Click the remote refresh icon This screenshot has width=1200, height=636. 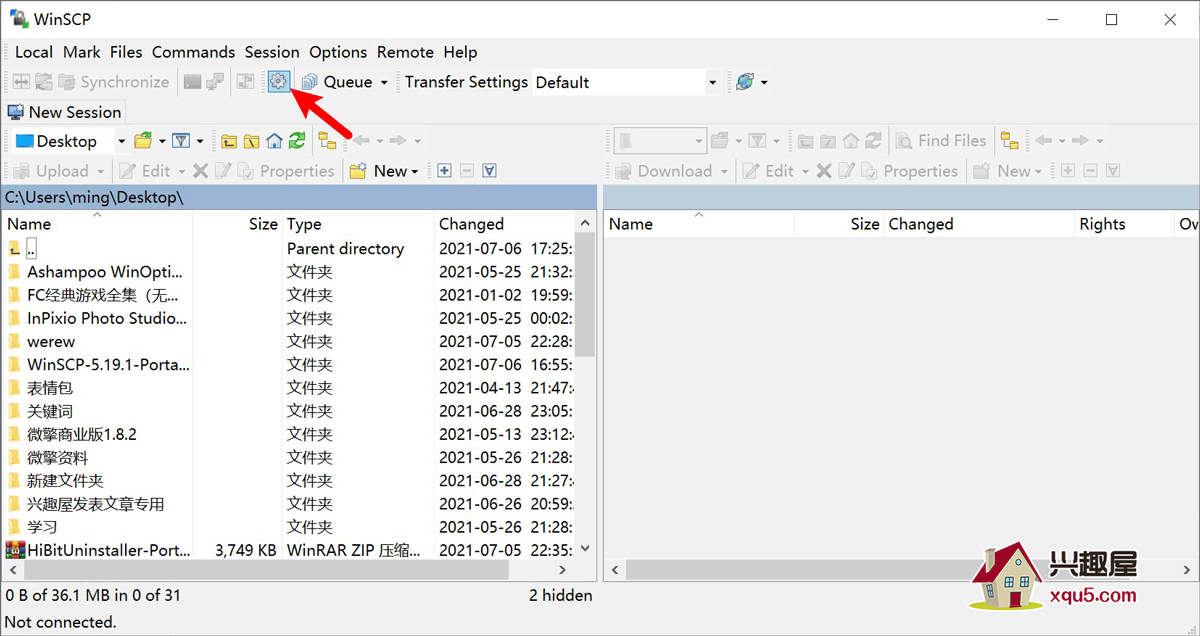874,141
